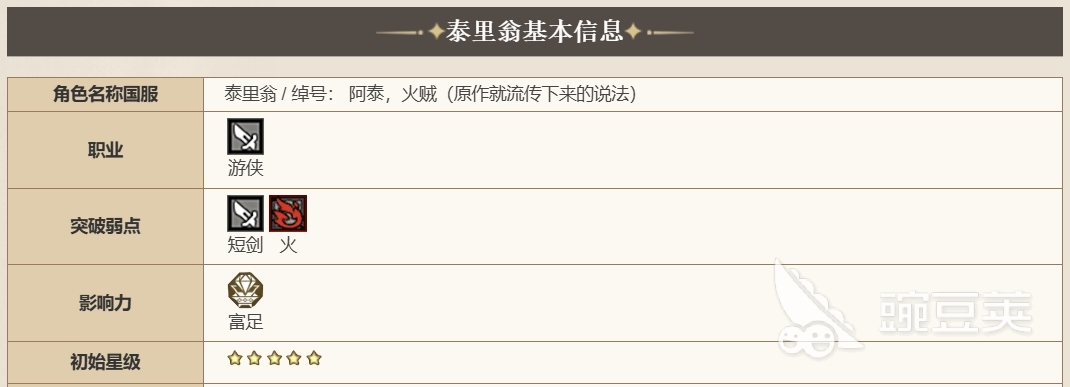Click the 豌豆荚 watermark text
Viewport: 1070px width, 387px height.
(x=955, y=312)
